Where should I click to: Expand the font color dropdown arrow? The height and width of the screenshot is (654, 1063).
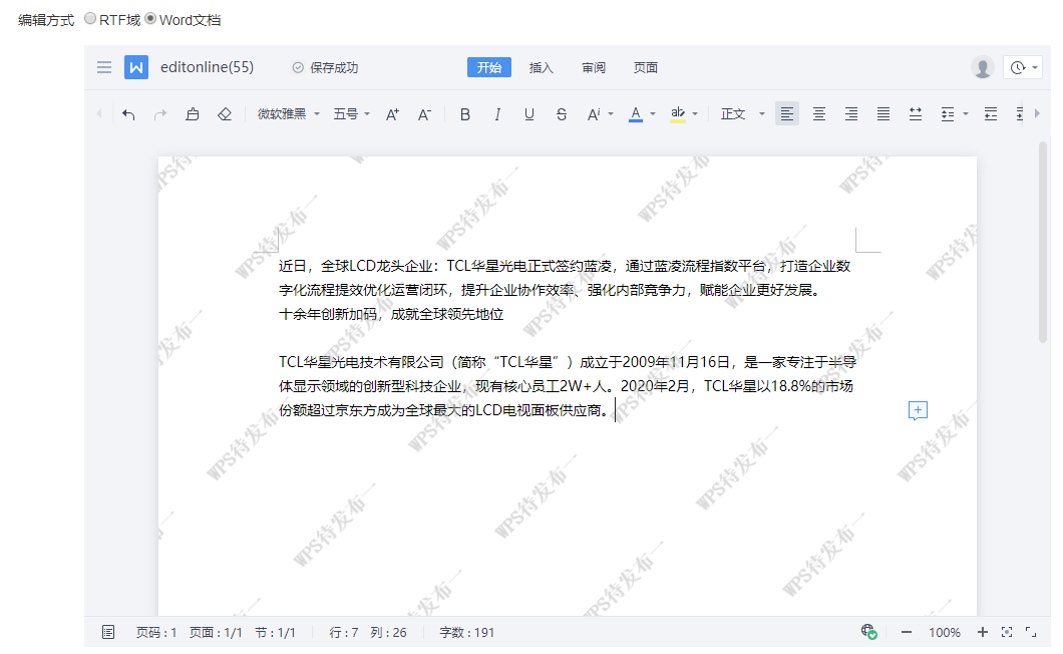point(653,115)
